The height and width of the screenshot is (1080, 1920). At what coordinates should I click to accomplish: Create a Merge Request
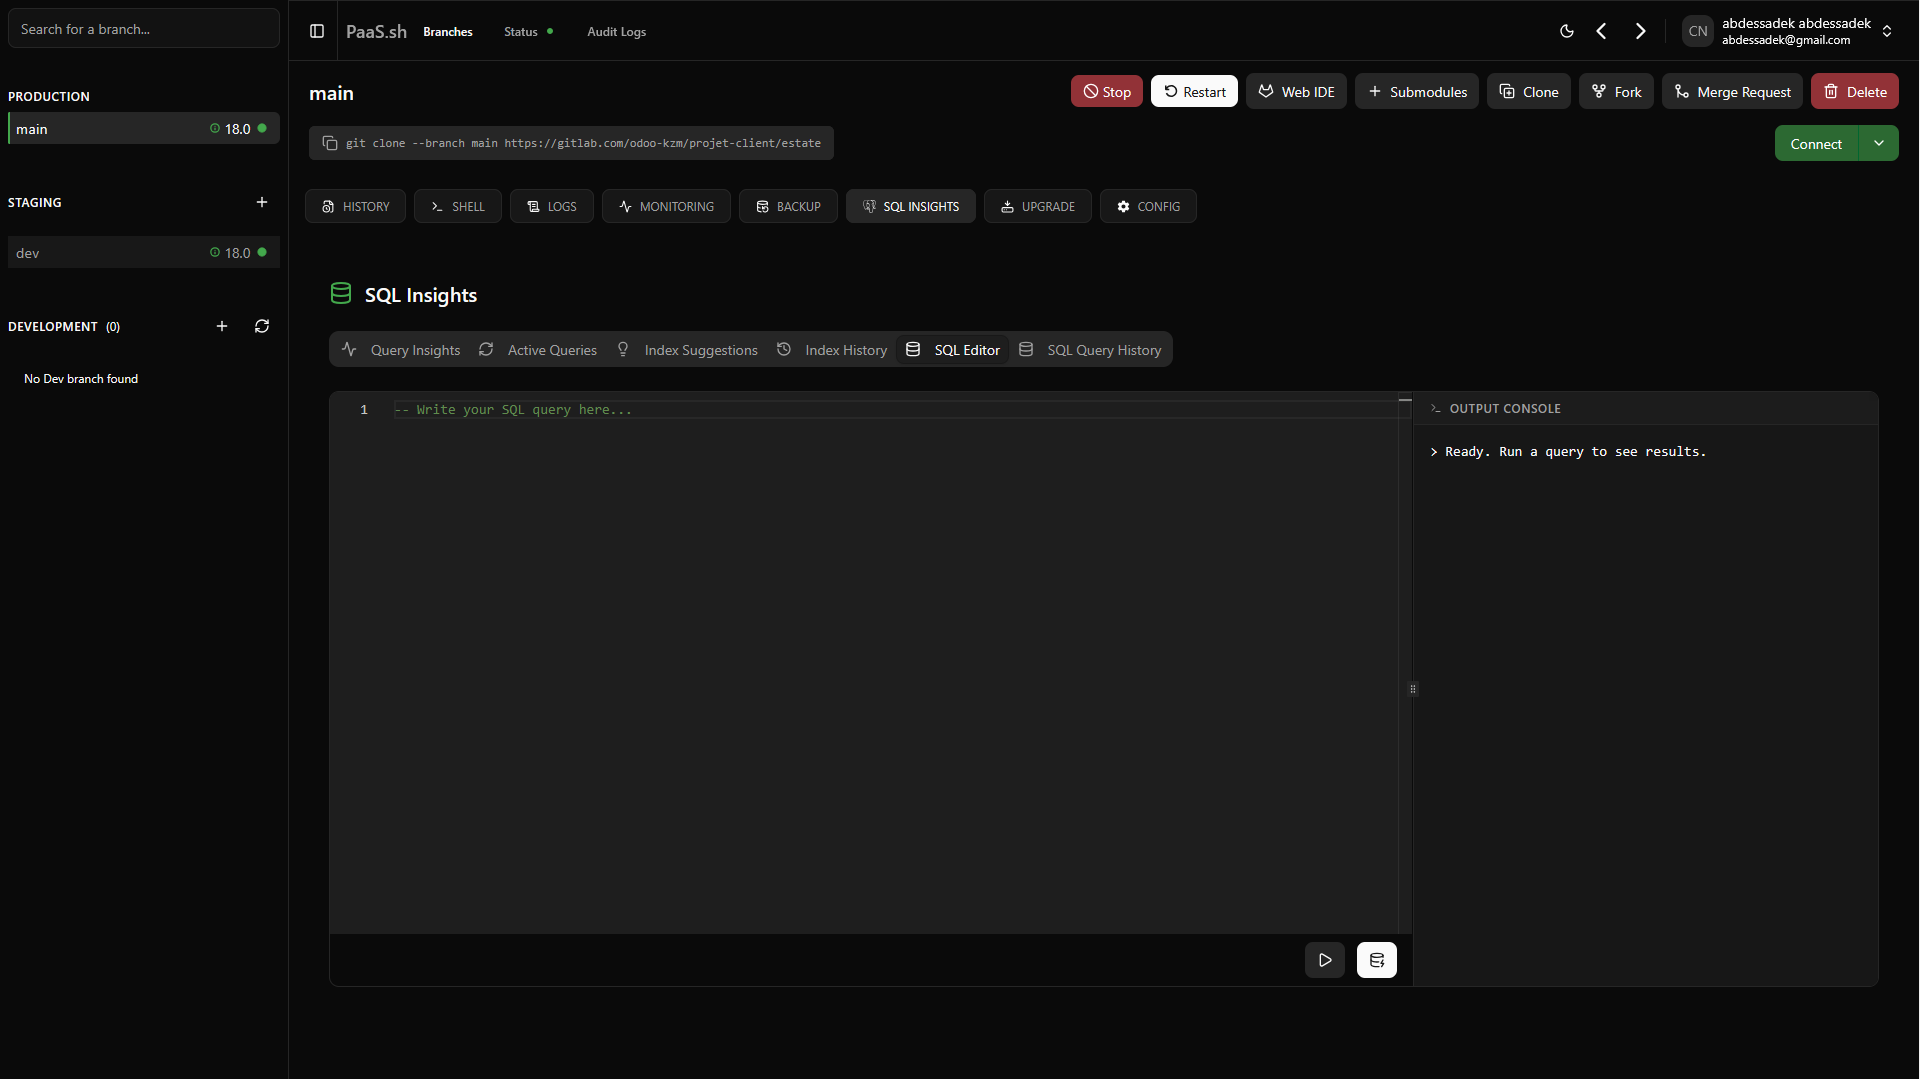(1732, 91)
